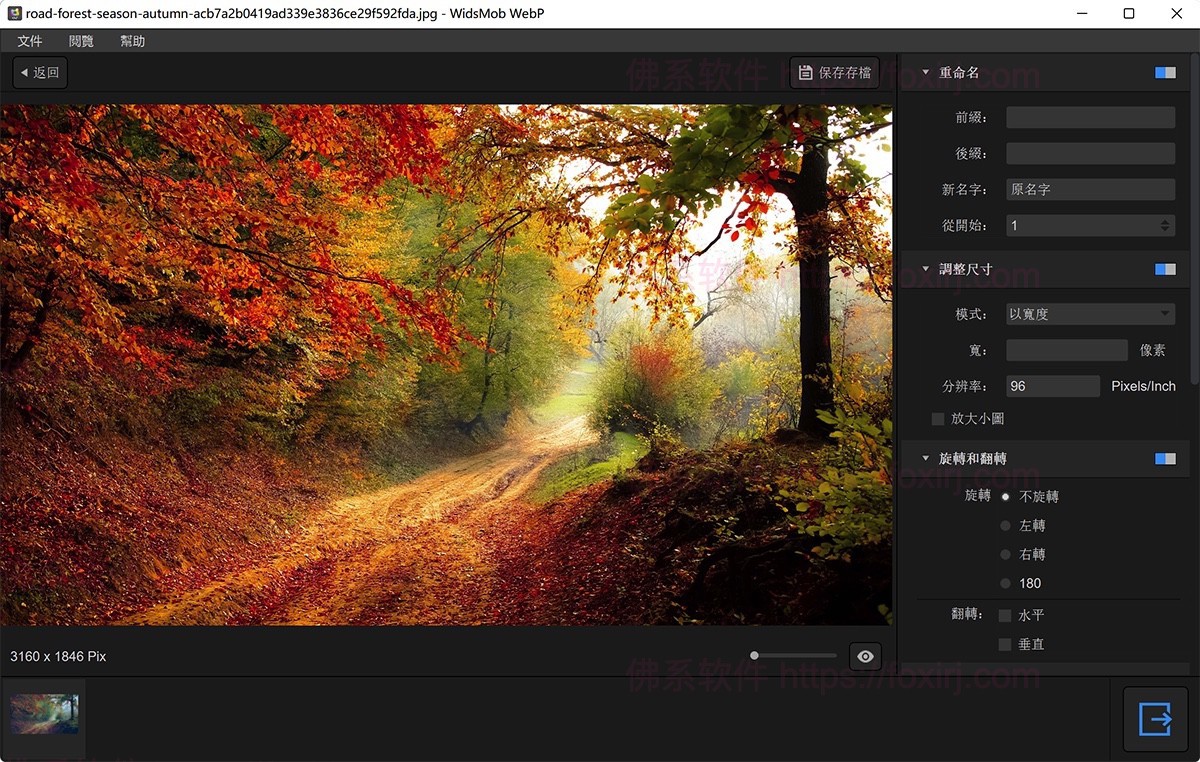Open the 模式 dropdown showing 以寬度
This screenshot has height=762, width=1200.
[x=1090, y=314]
